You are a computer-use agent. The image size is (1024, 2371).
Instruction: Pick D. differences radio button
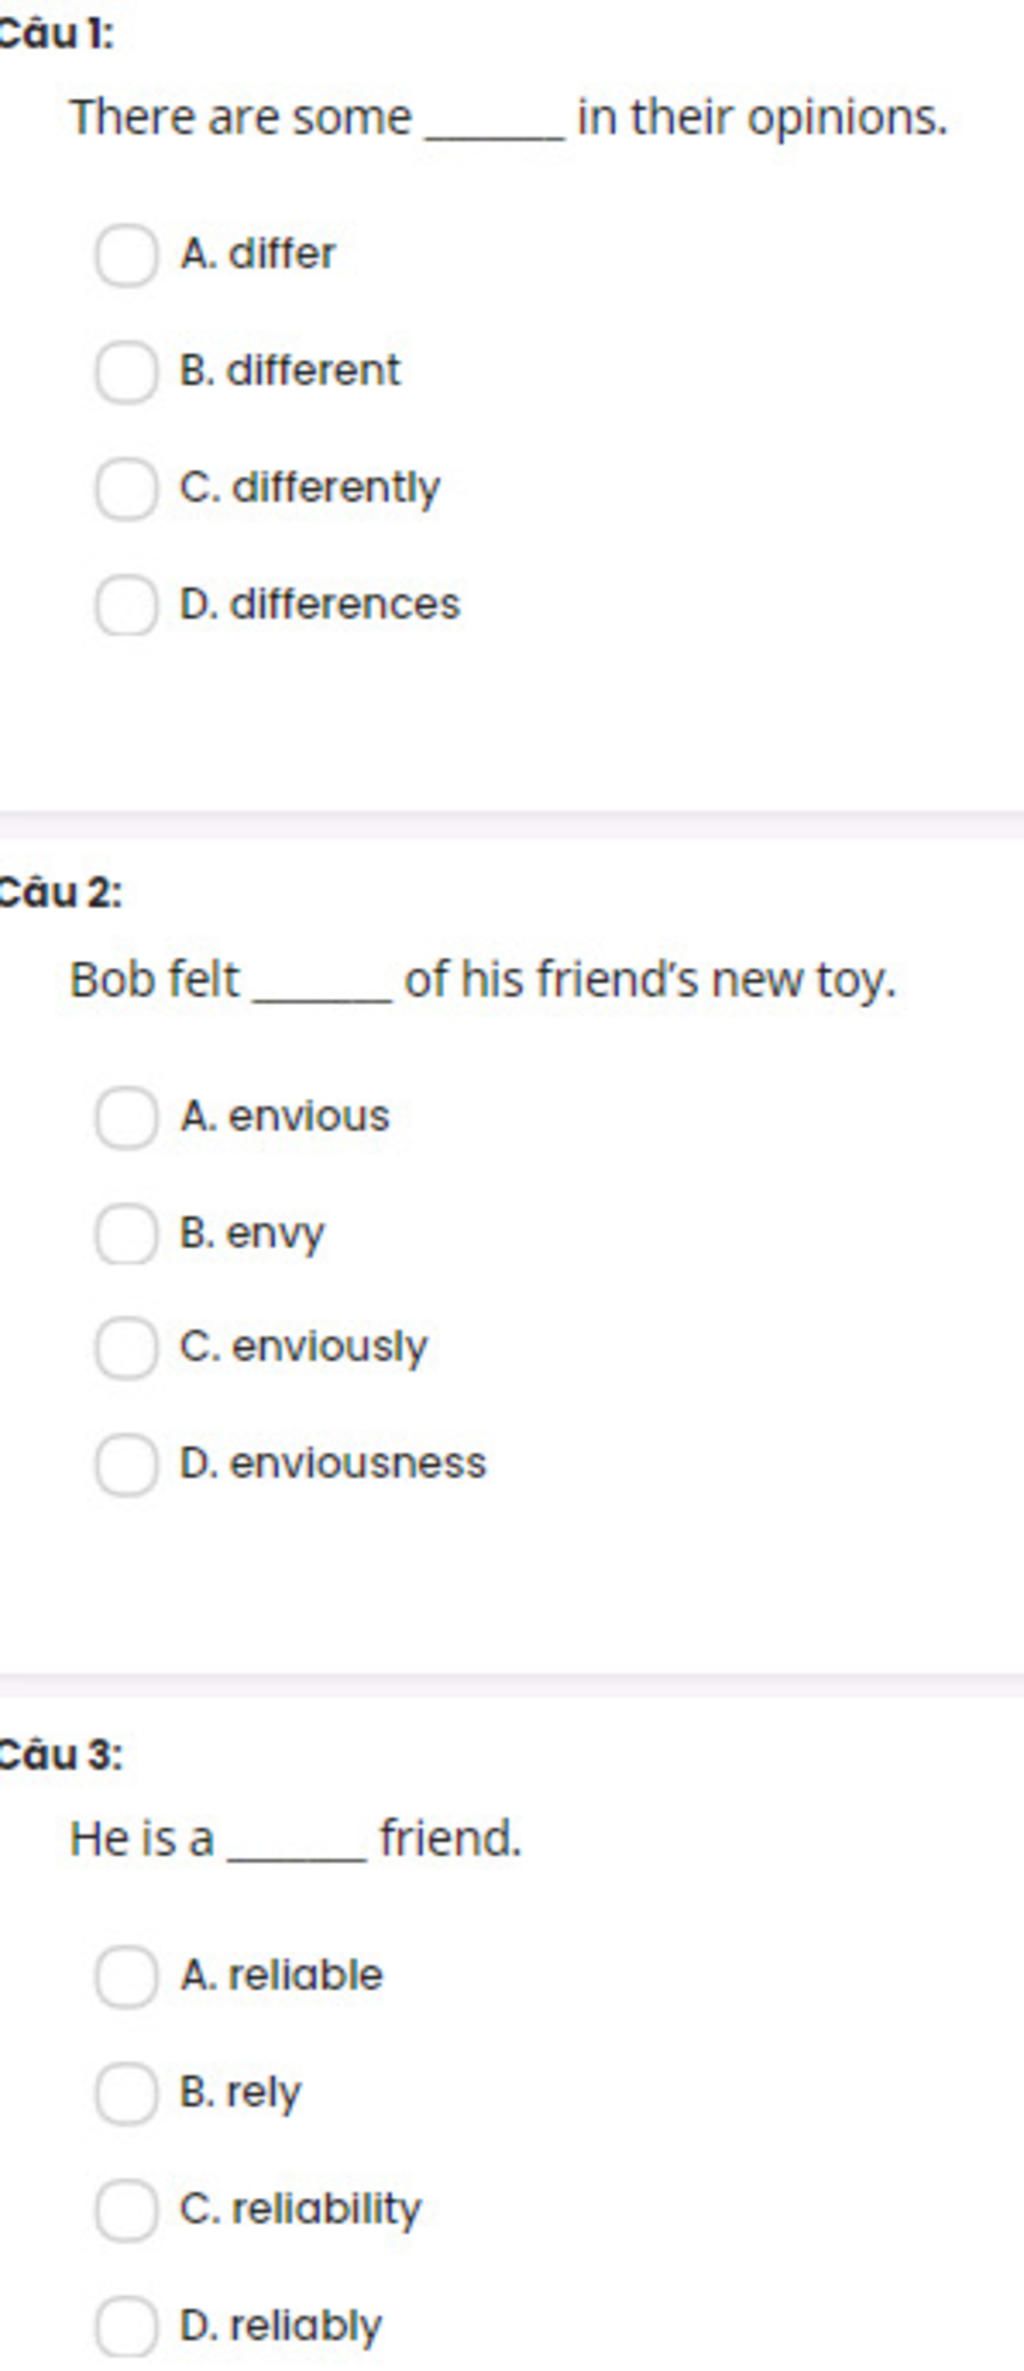point(126,605)
